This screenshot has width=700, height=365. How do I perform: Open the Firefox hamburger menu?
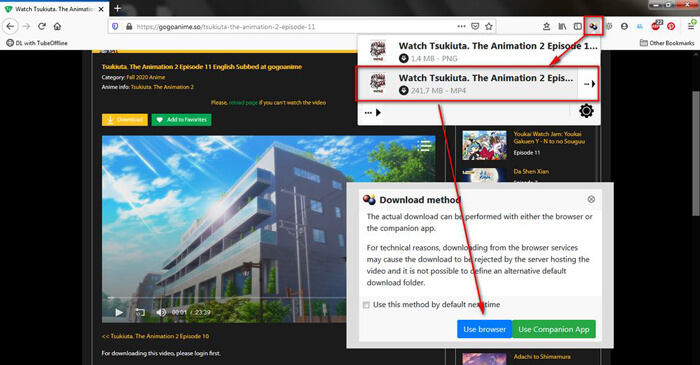tap(692, 27)
